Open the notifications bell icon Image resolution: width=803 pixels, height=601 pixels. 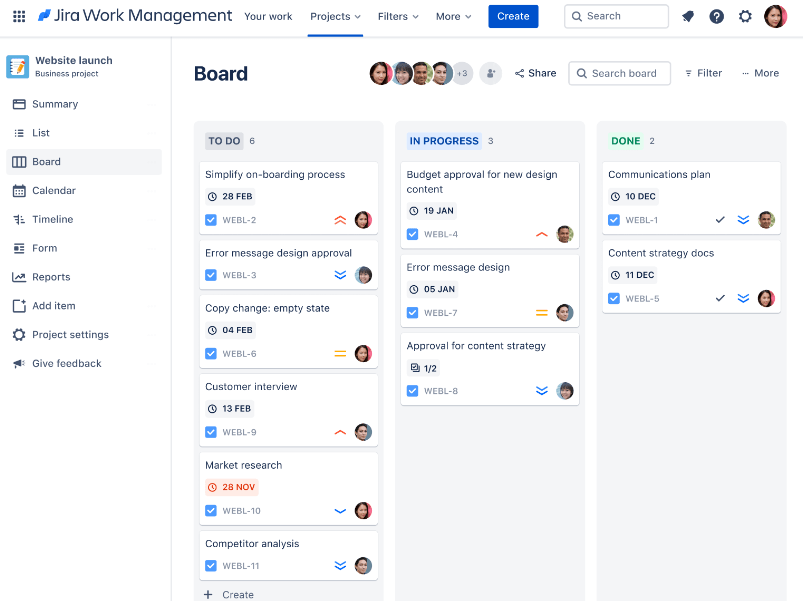(x=688, y=16)
